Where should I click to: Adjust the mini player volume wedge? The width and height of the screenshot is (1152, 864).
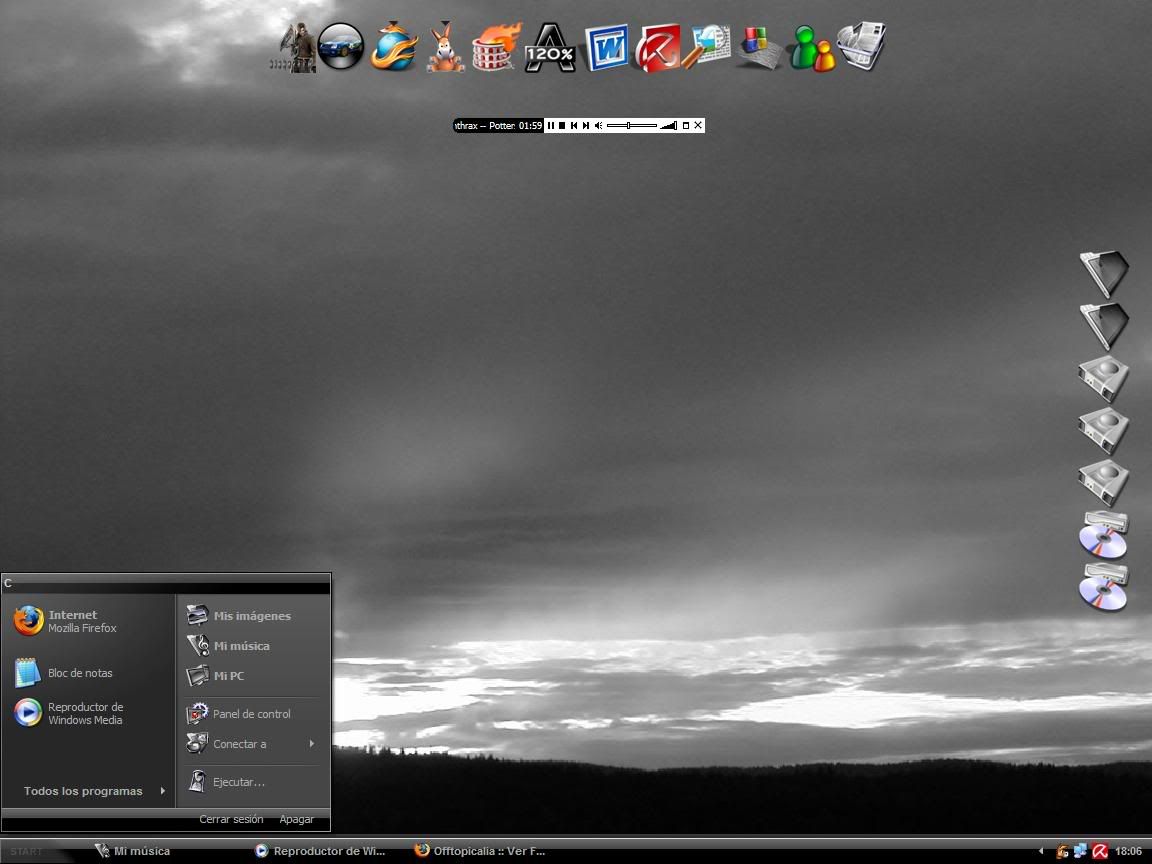click(669, 126)
